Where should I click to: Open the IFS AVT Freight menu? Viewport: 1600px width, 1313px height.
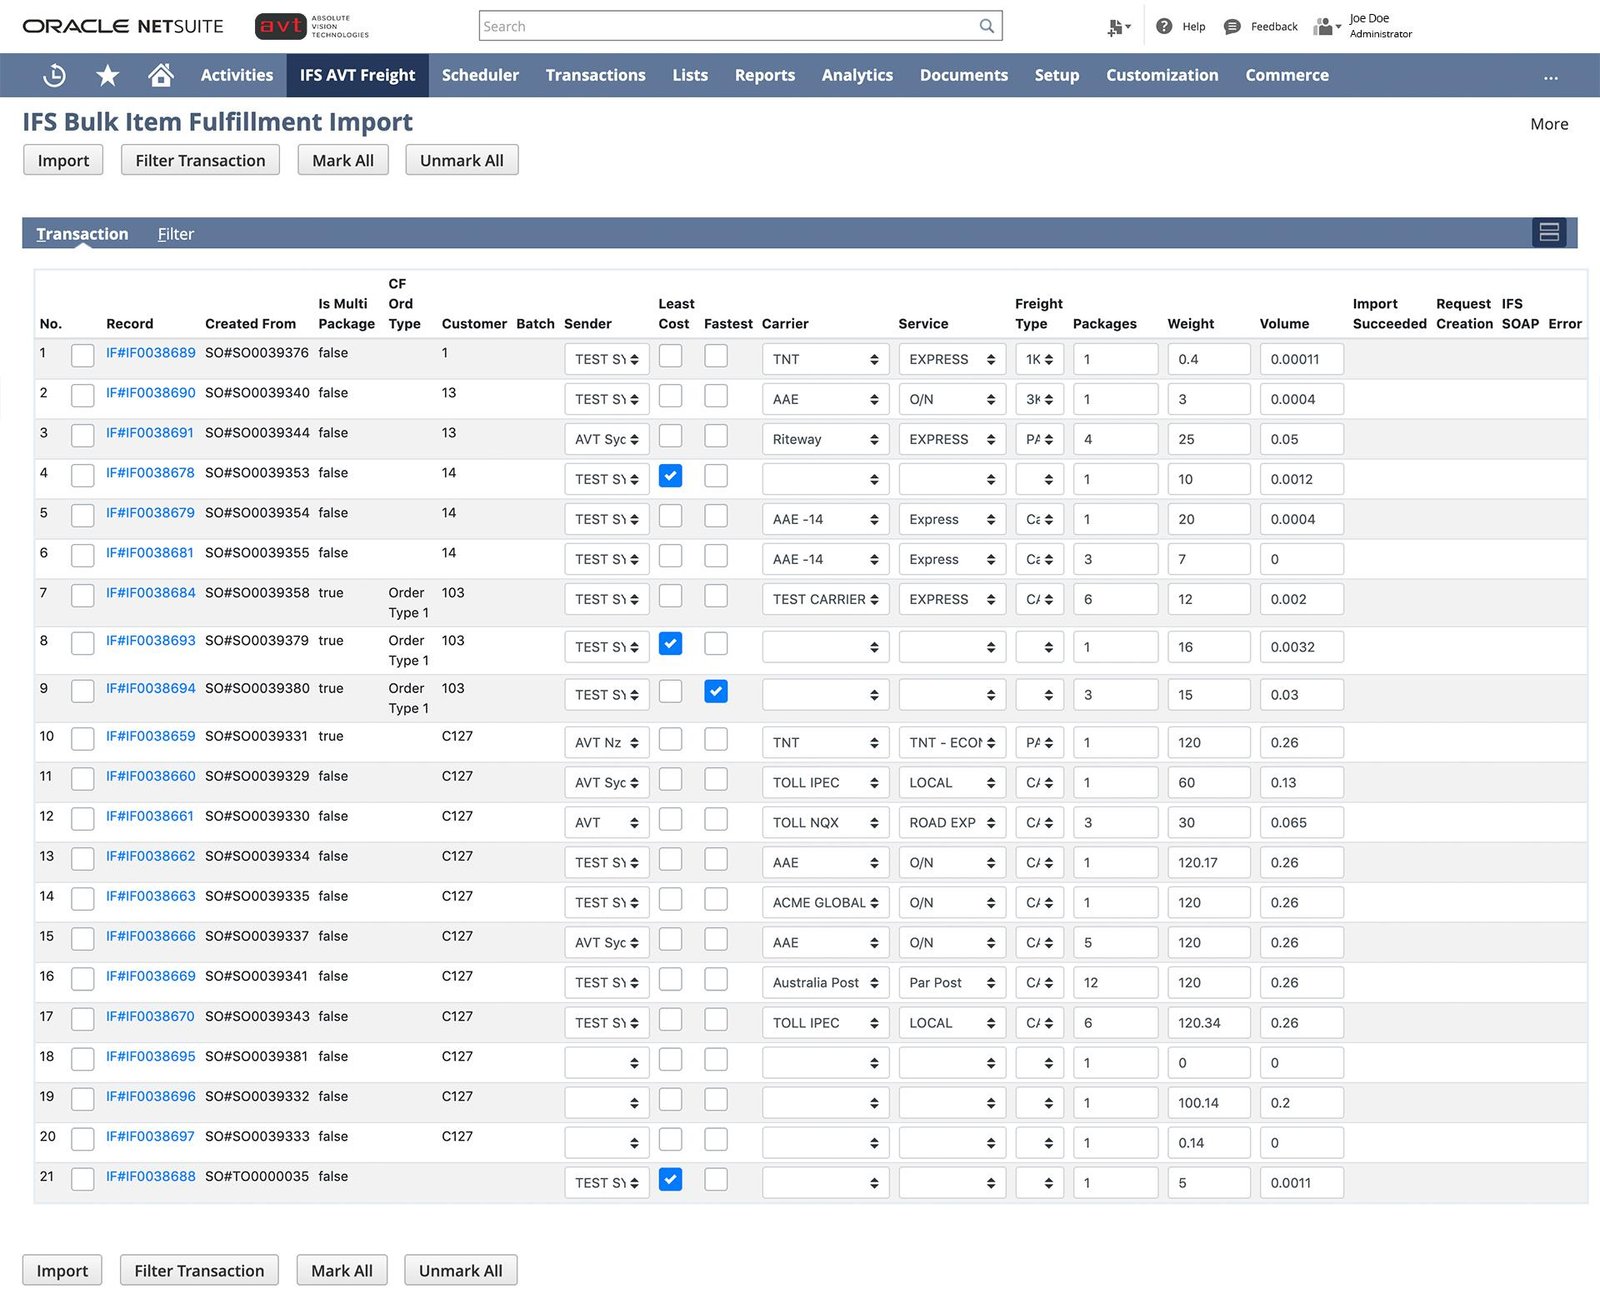[357, 75]
